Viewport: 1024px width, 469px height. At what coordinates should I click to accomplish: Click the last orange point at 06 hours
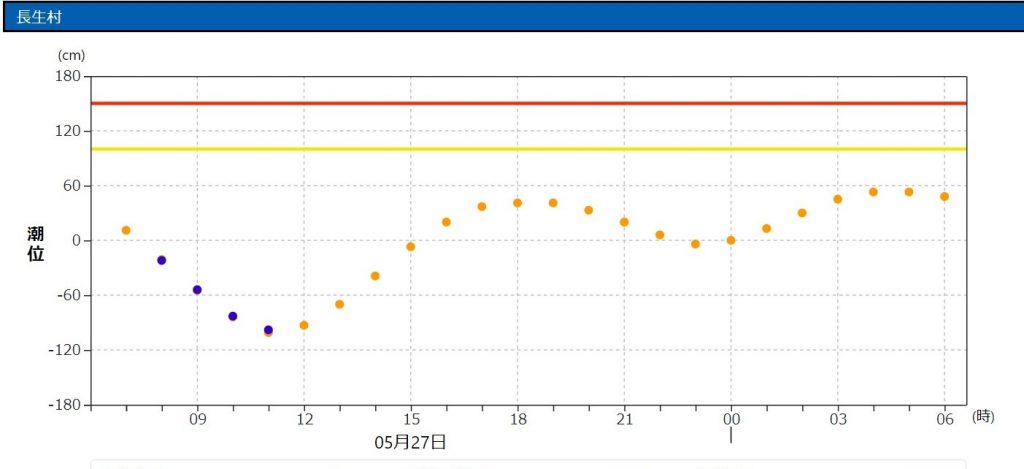click(x=944, y=197)
